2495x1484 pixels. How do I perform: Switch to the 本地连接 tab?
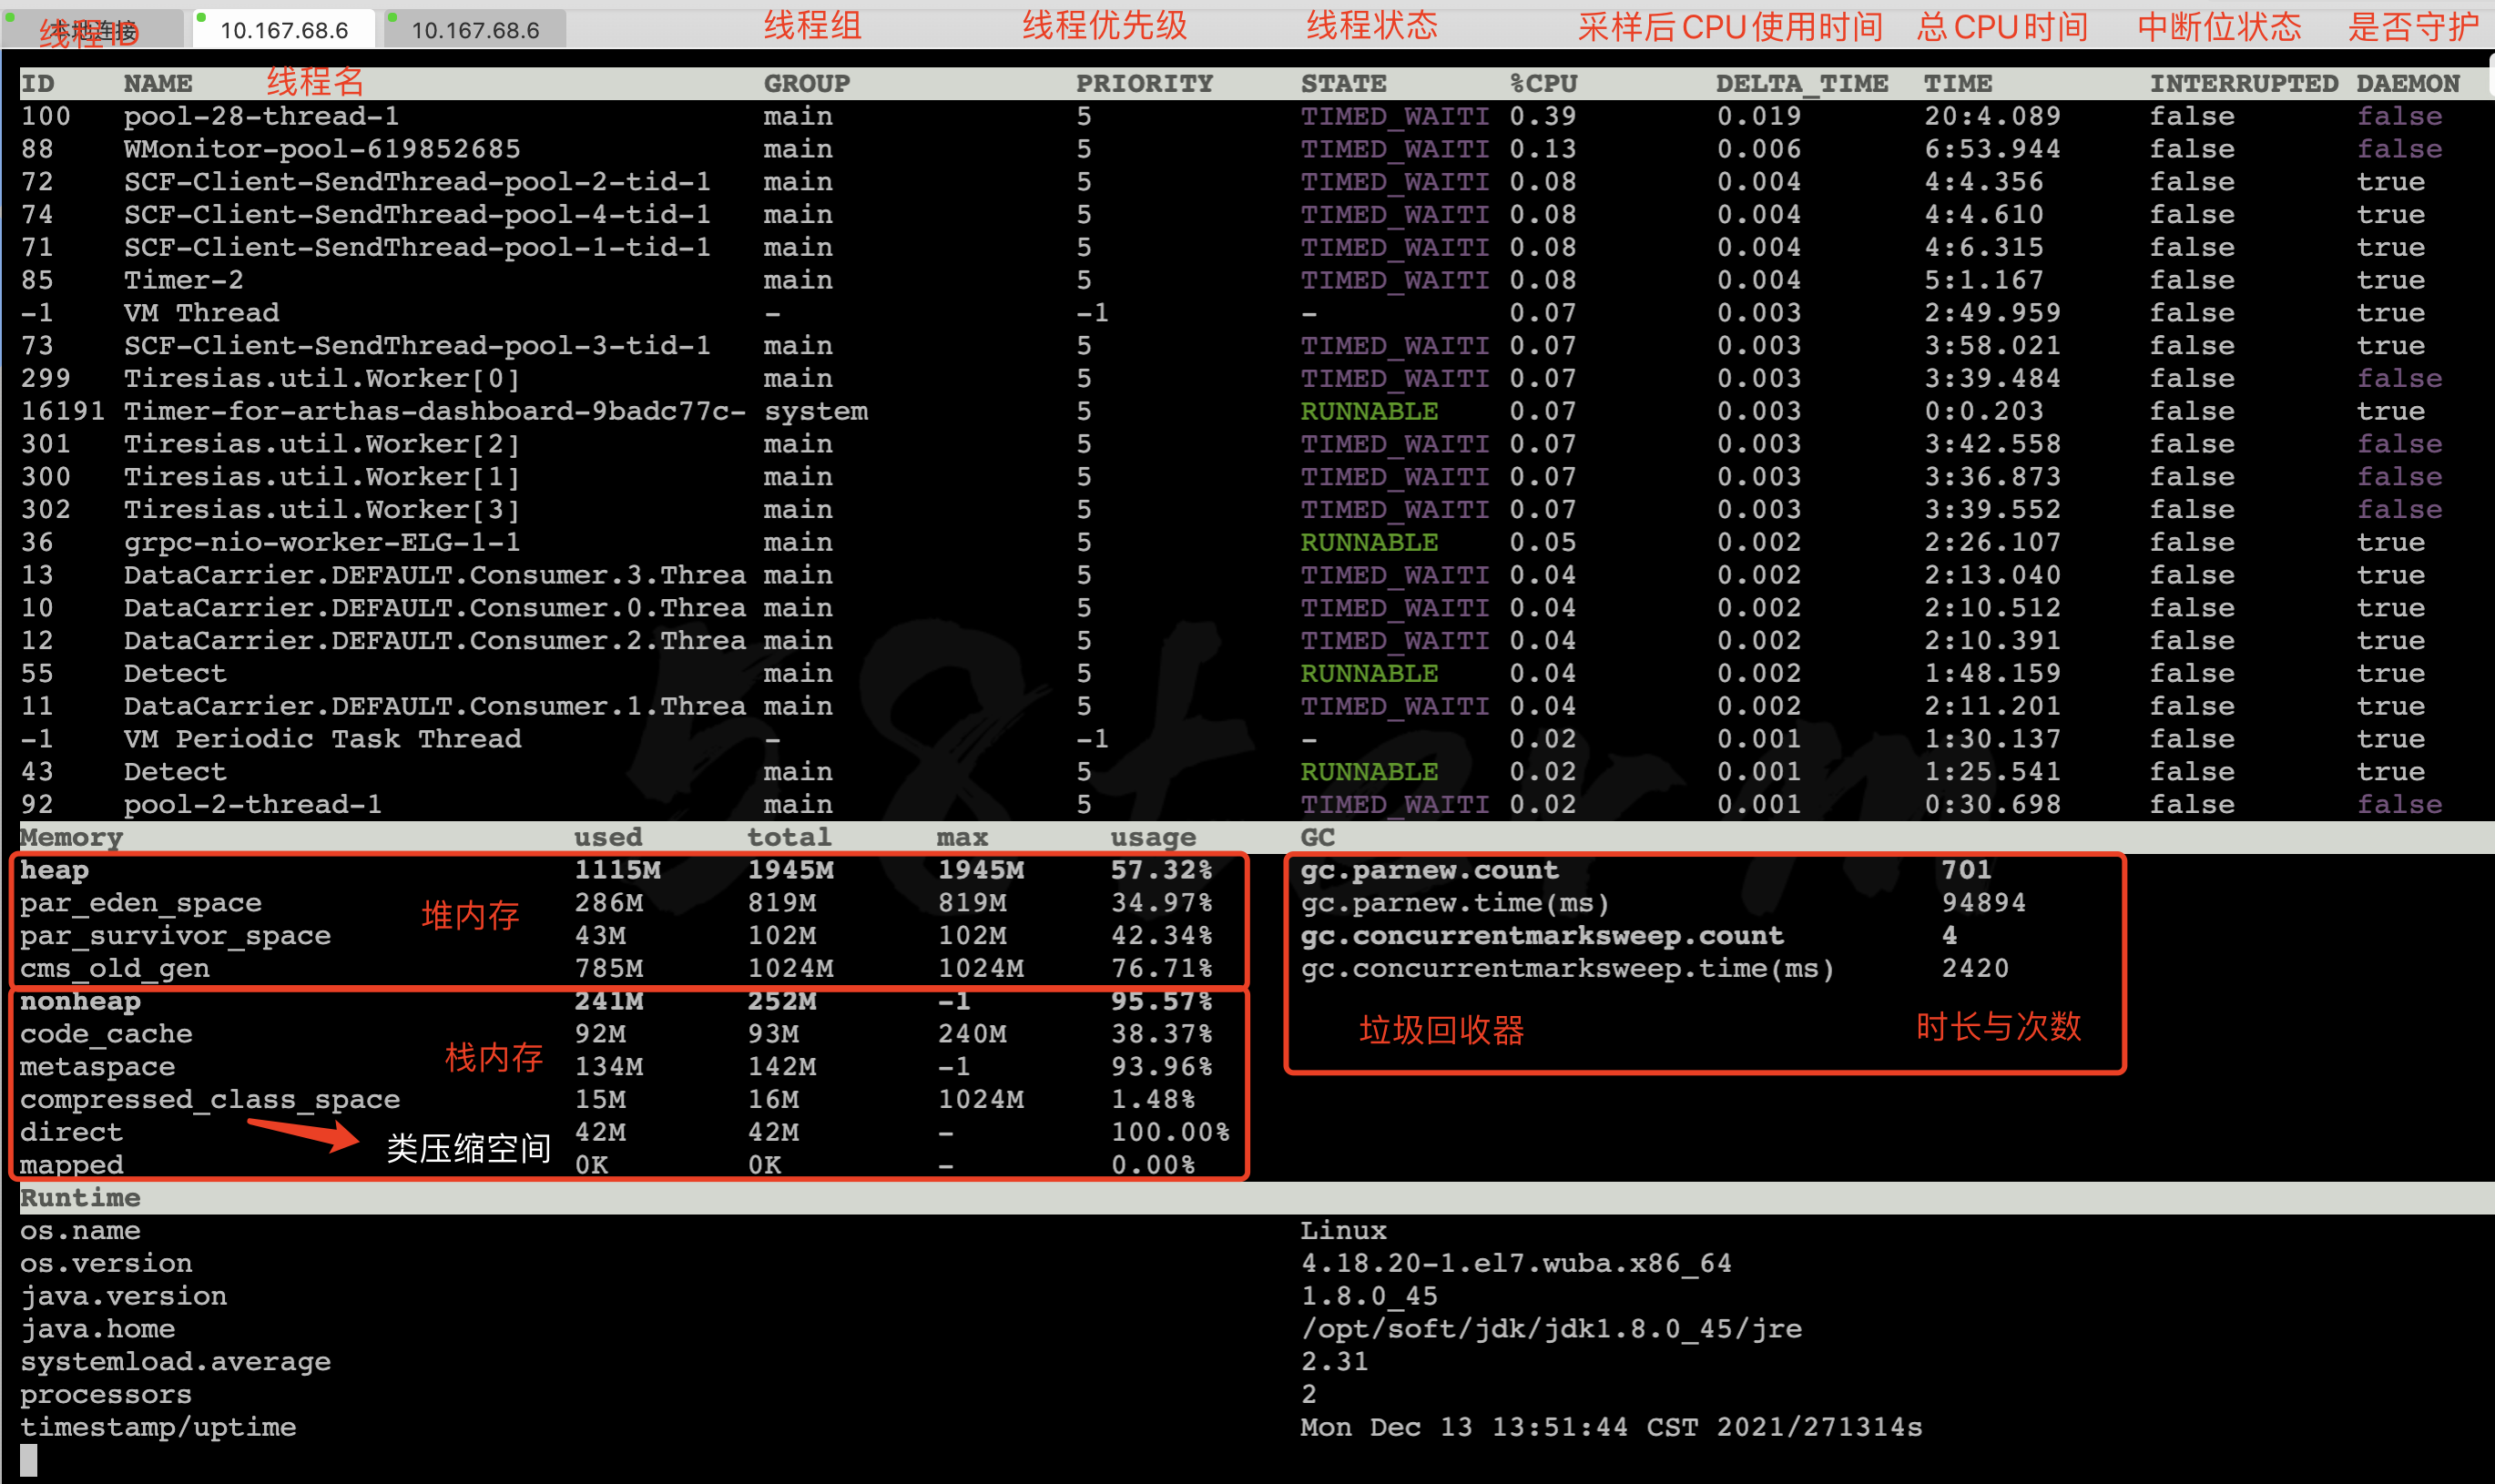click(95, 30)
